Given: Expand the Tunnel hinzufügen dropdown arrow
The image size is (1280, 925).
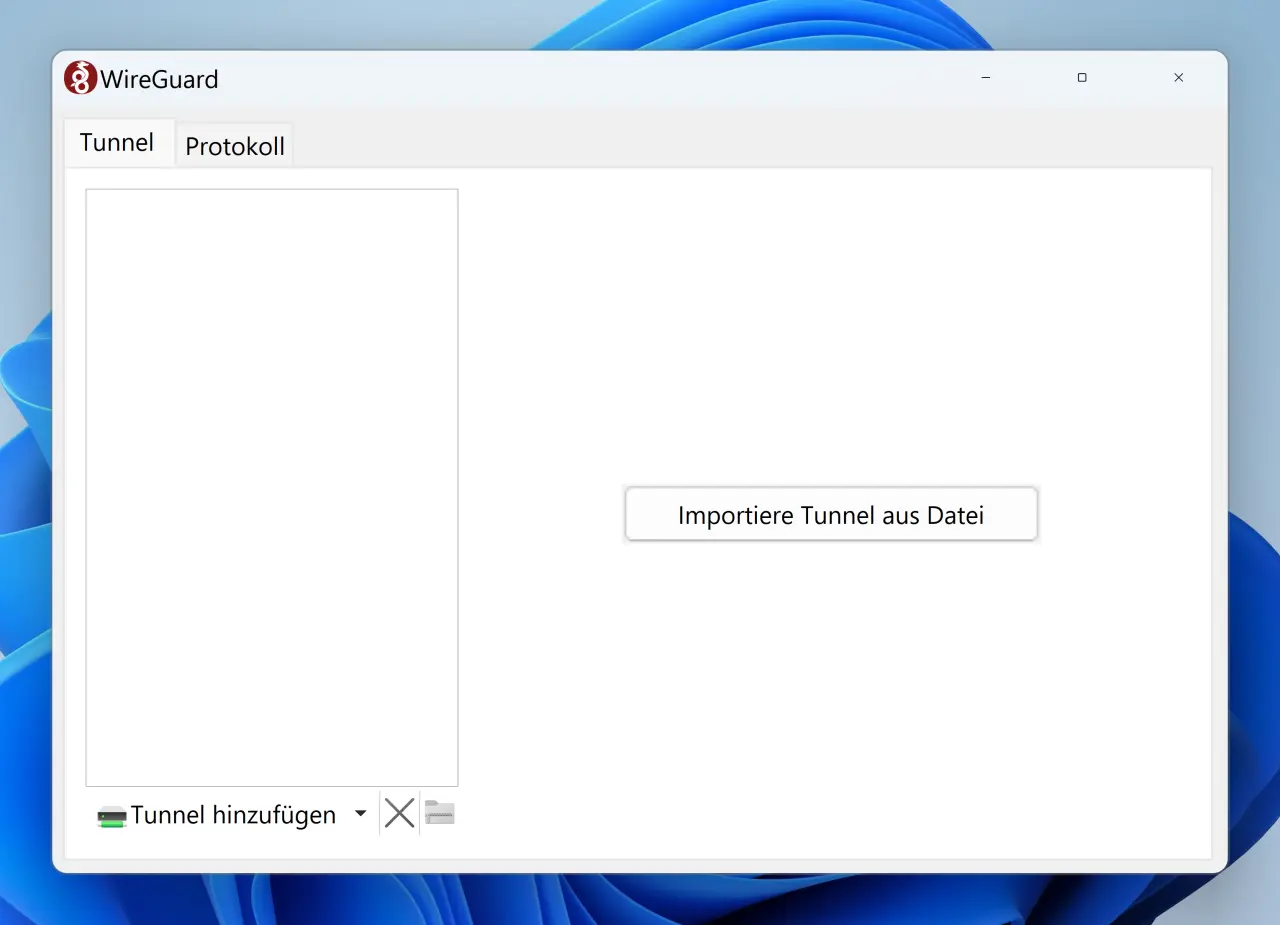Looking at the screenshot, I should [361, 814].
